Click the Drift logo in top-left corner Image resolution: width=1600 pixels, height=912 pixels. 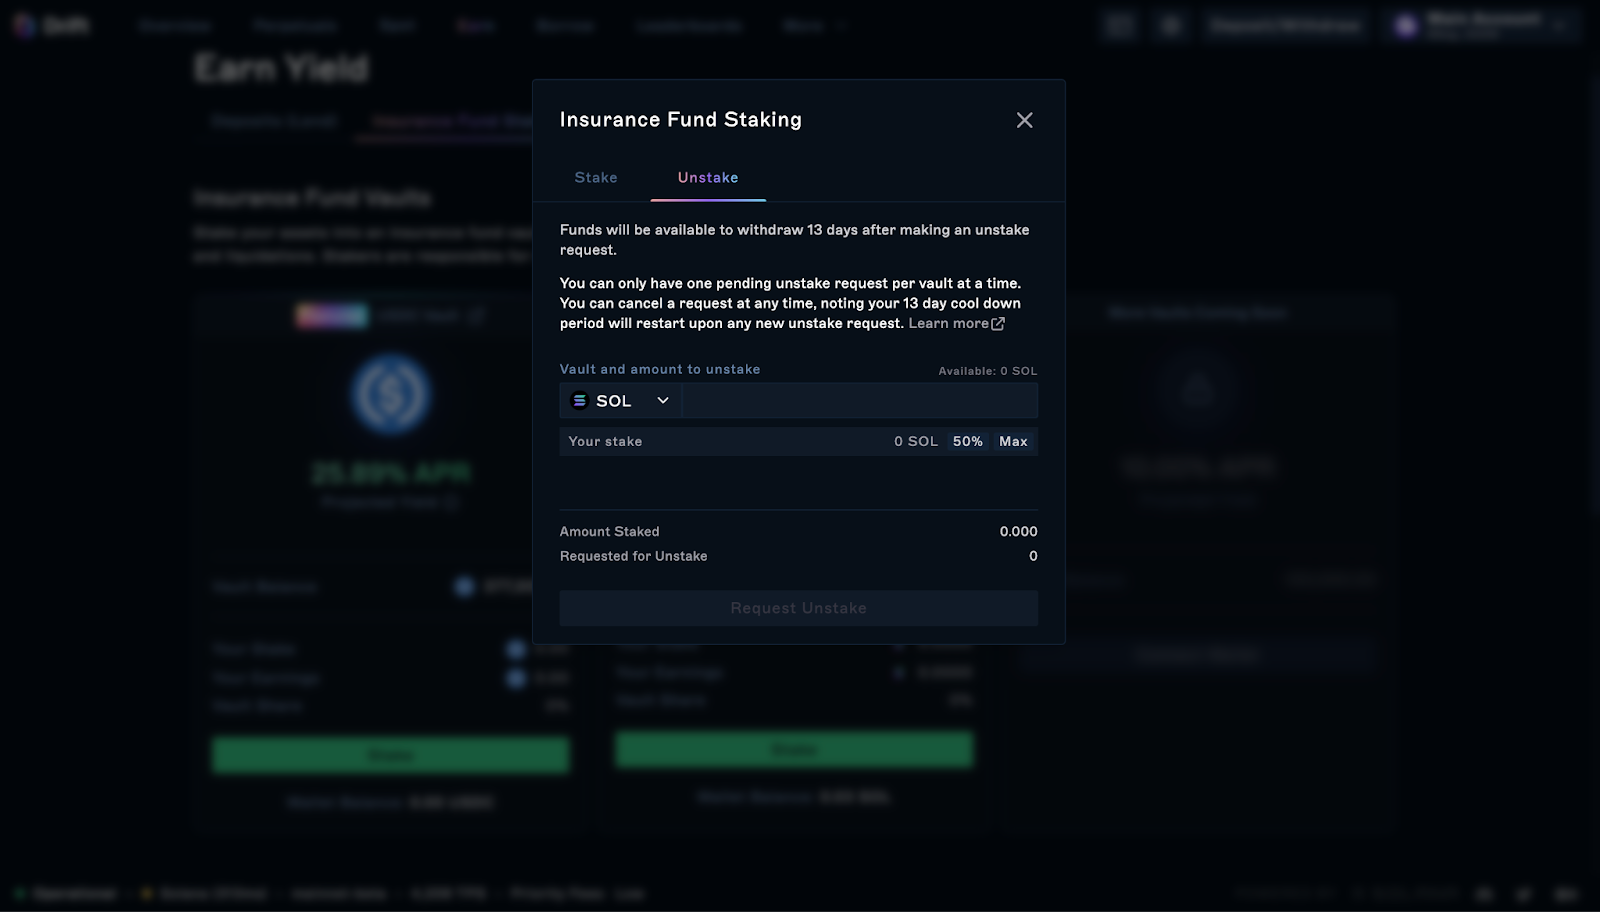[50, 25]
